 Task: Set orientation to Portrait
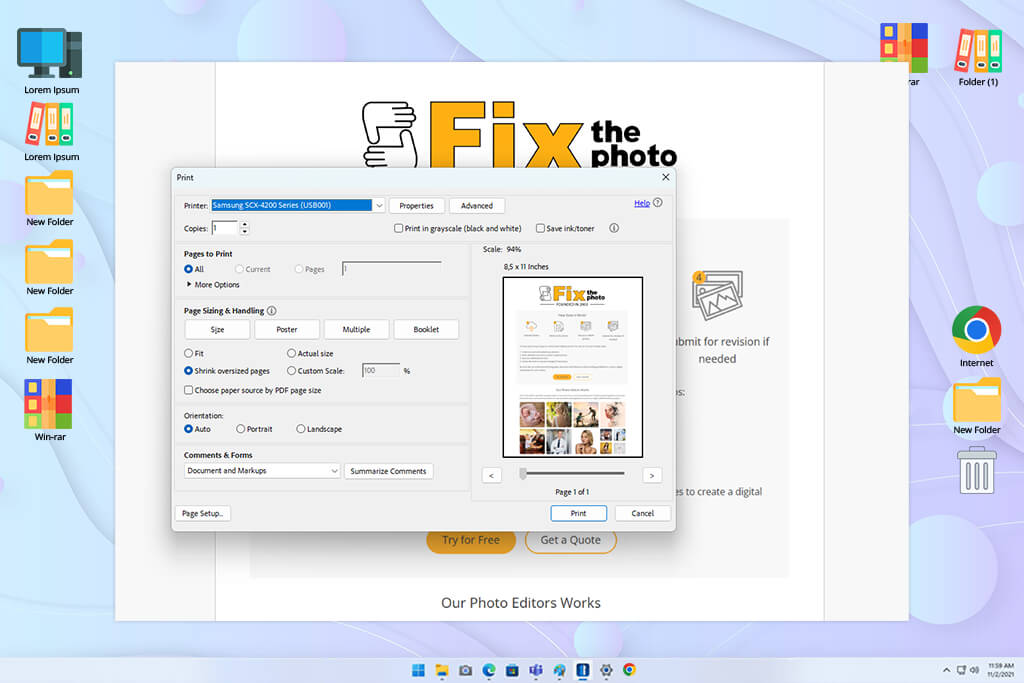[240, 429]
